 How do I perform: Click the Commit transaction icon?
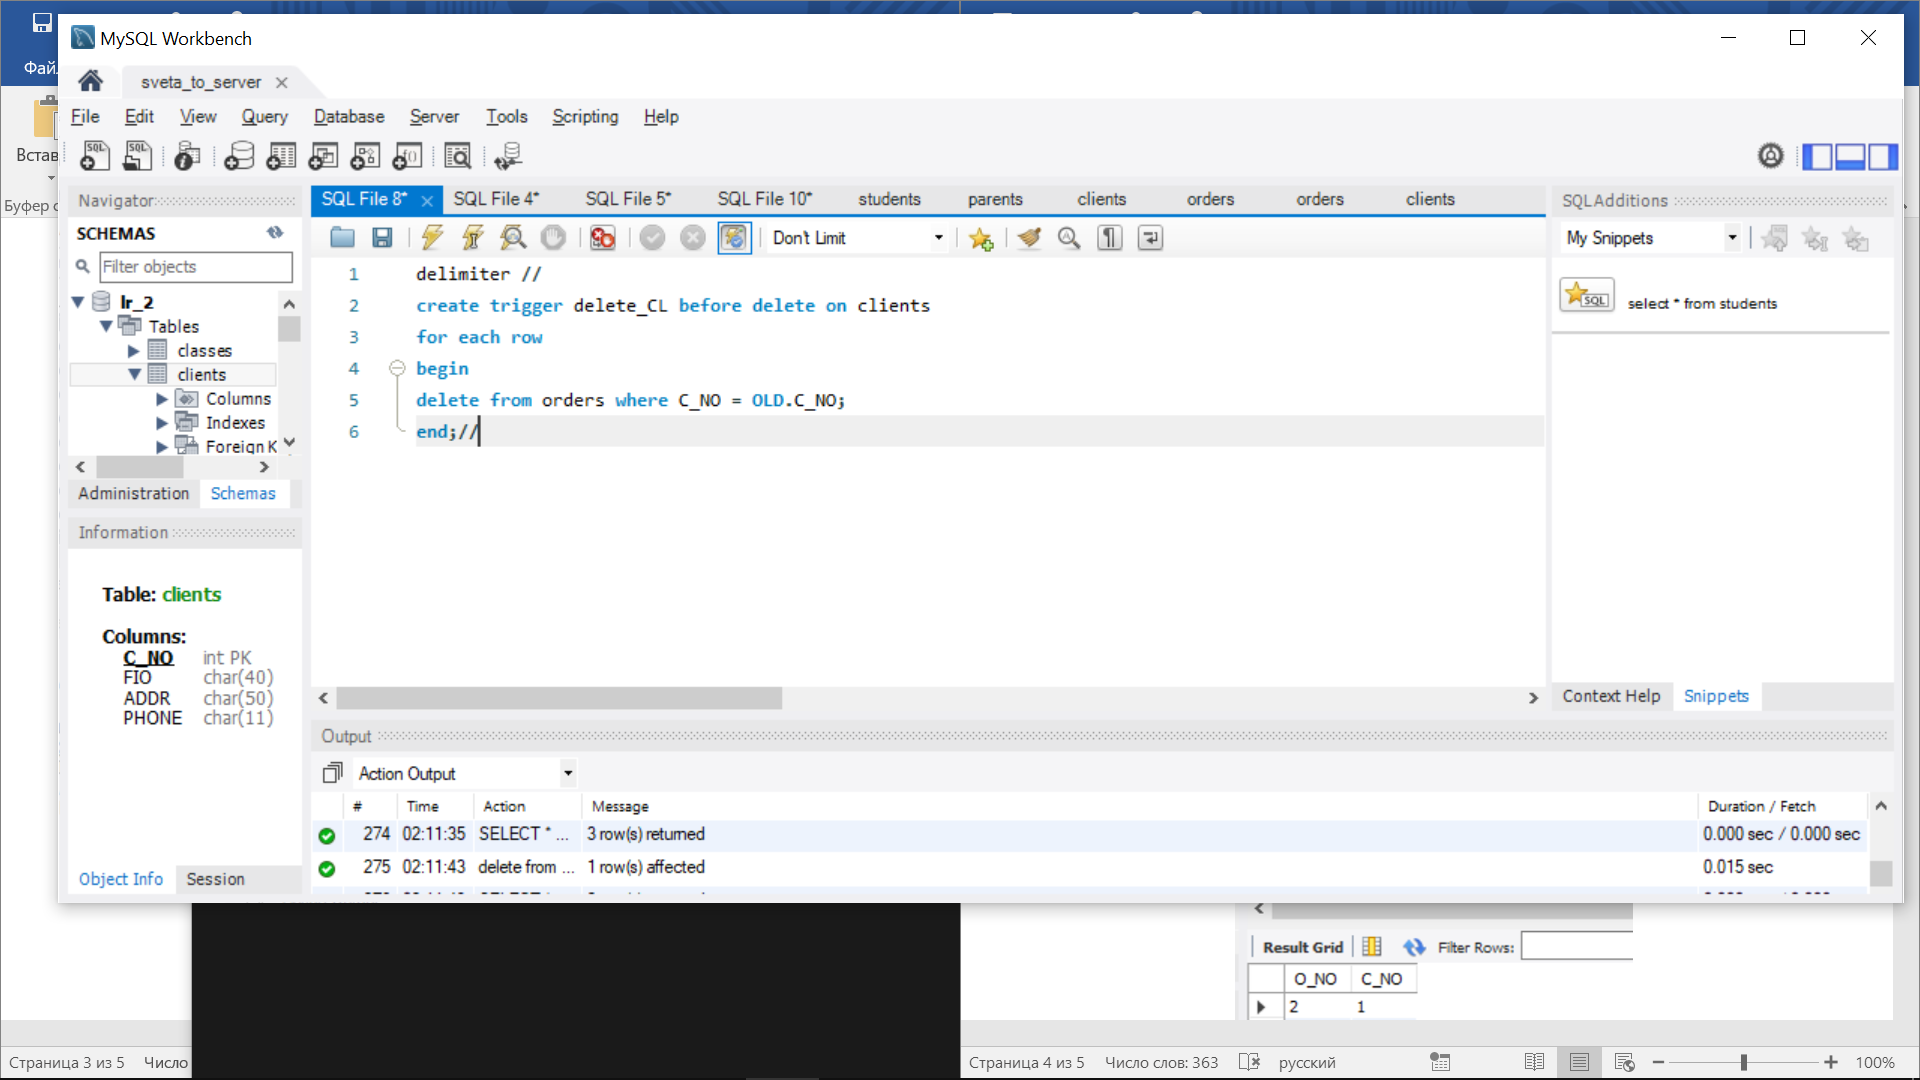(652, 238)
